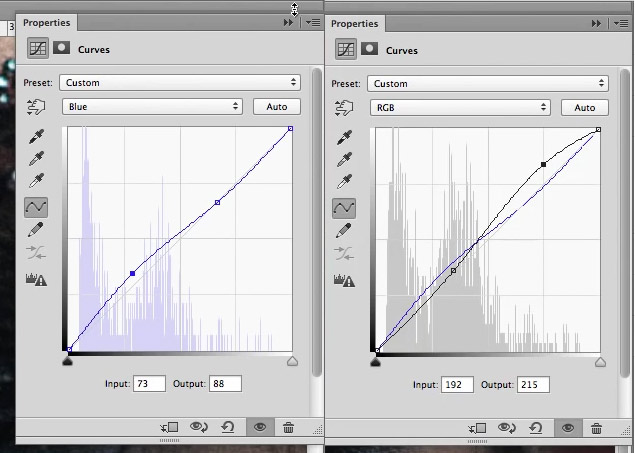The width and height of the screenshot is (635, 453).
Task: Click the smooth curve icon in the RGB curves panel
Action: pos(344,253)
